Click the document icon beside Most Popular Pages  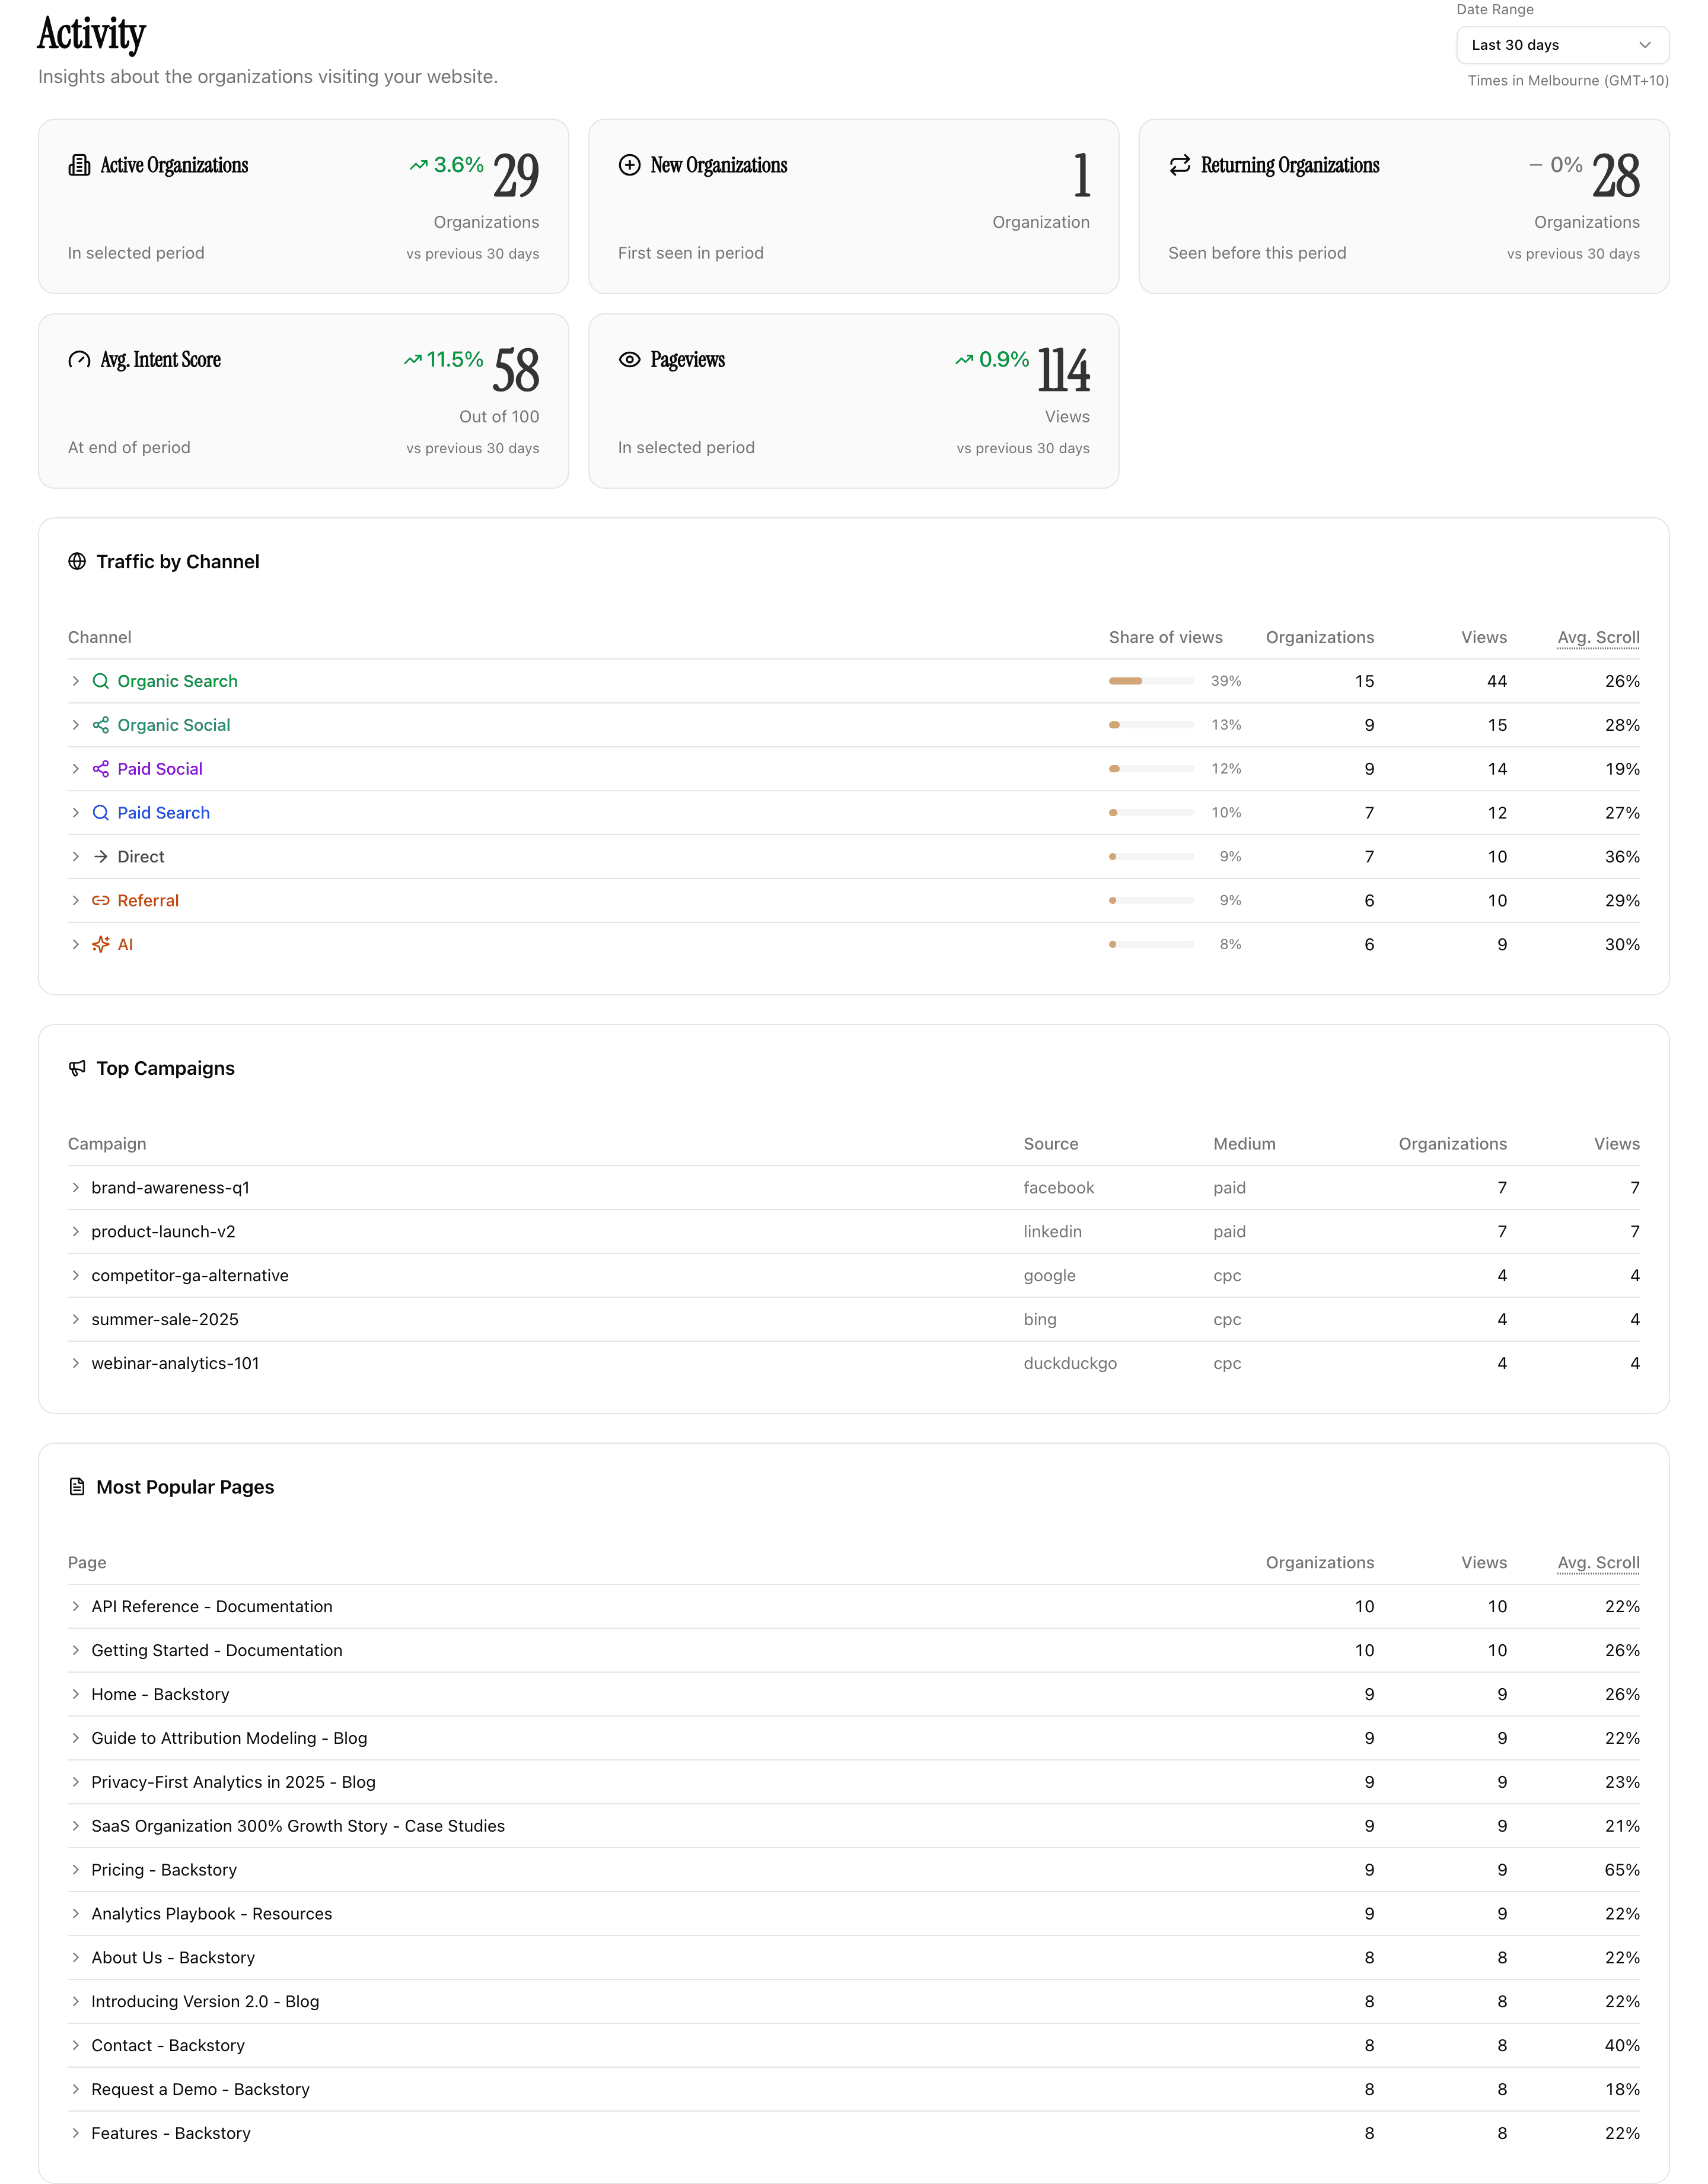pyautogui.click(x=77, y=1487)
